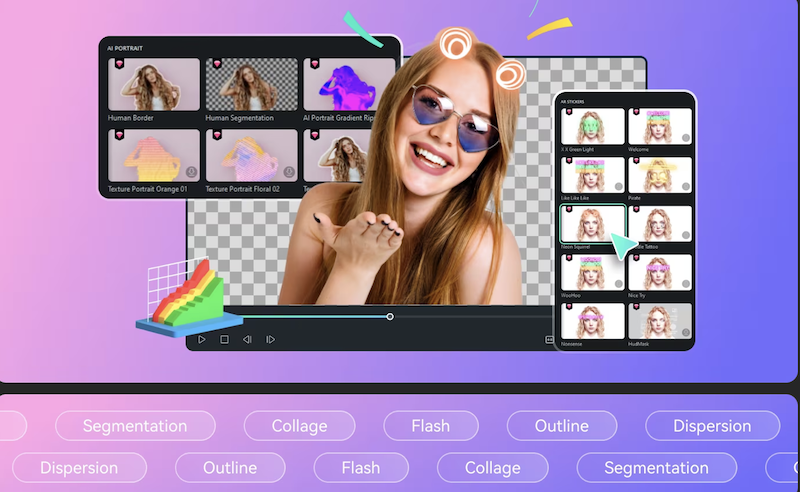
Task: Click the Collage pill in the lower row
Action: (x=492, y=468)
